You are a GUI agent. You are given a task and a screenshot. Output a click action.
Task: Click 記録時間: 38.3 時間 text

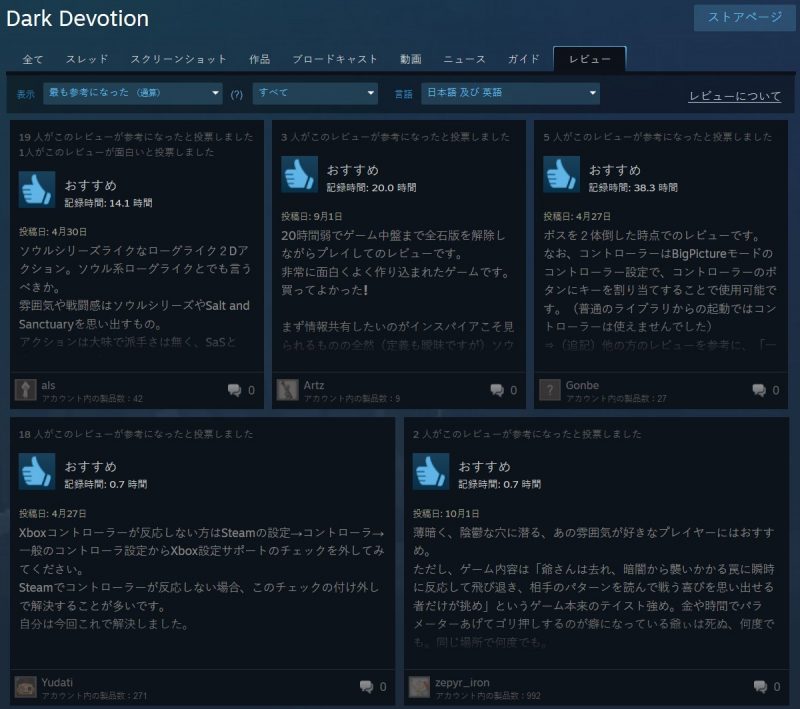[x=633, y=188]
